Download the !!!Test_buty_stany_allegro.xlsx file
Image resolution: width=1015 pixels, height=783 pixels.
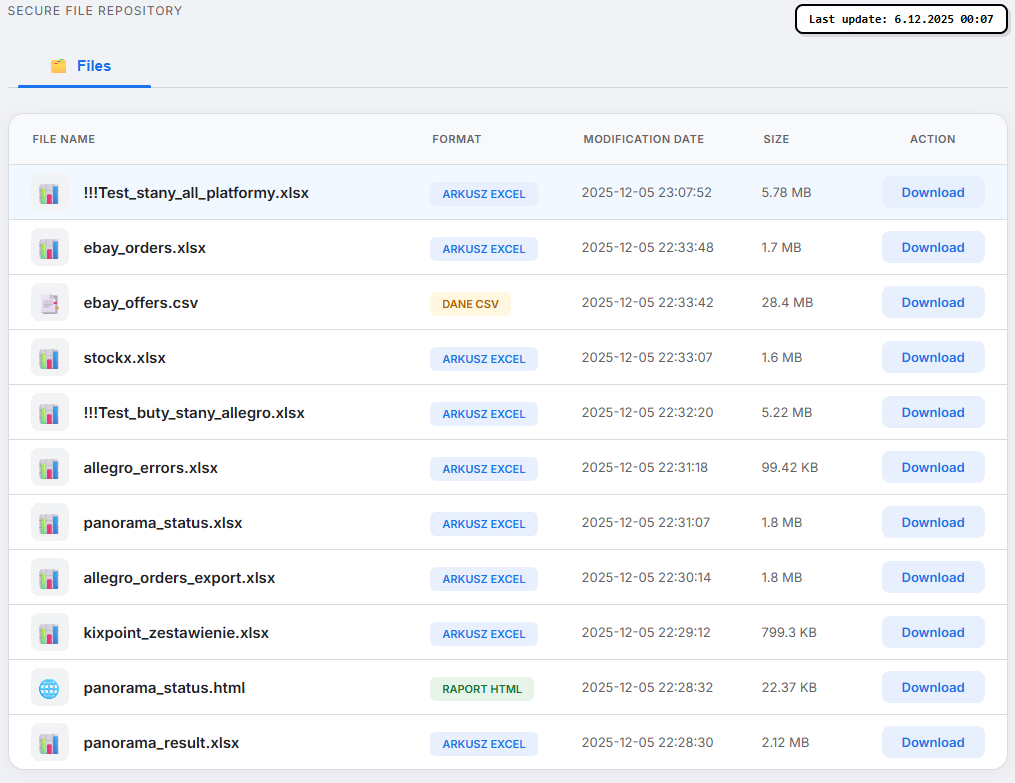click(932, 412)
